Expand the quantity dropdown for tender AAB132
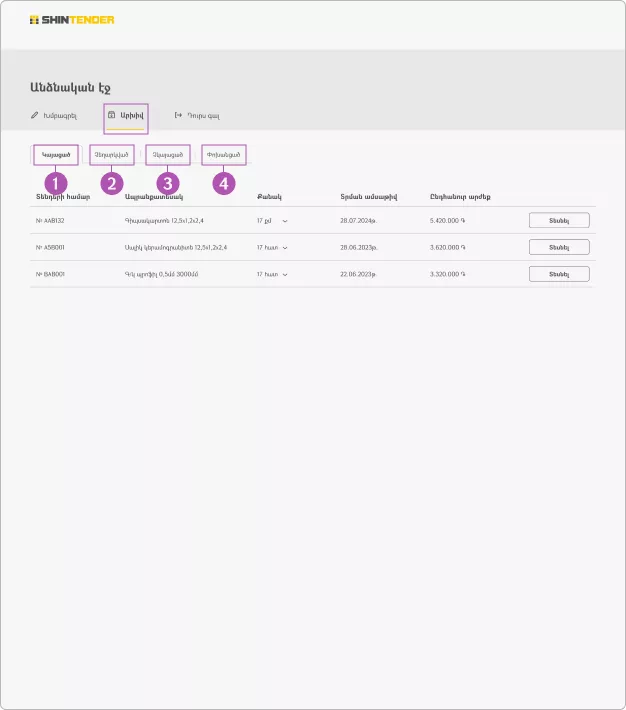 [x=285, y=220]
